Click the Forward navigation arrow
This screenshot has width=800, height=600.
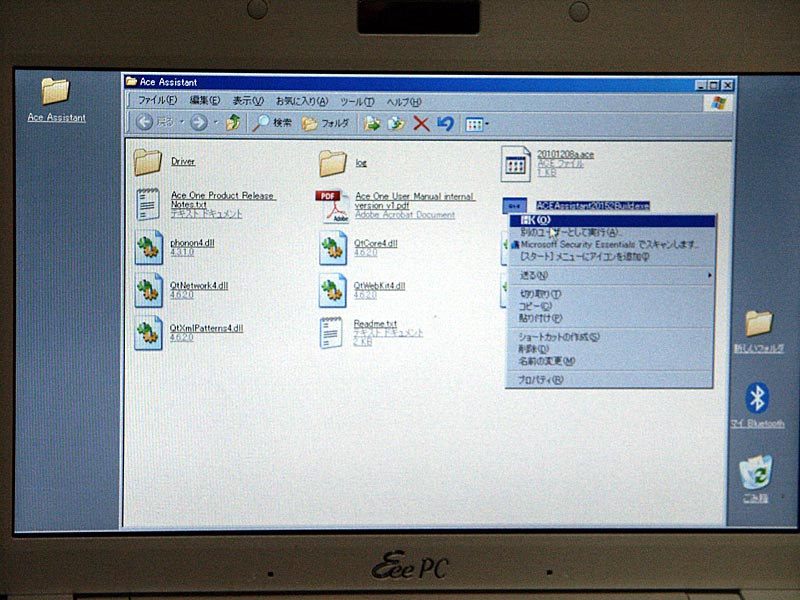(198, 123)
